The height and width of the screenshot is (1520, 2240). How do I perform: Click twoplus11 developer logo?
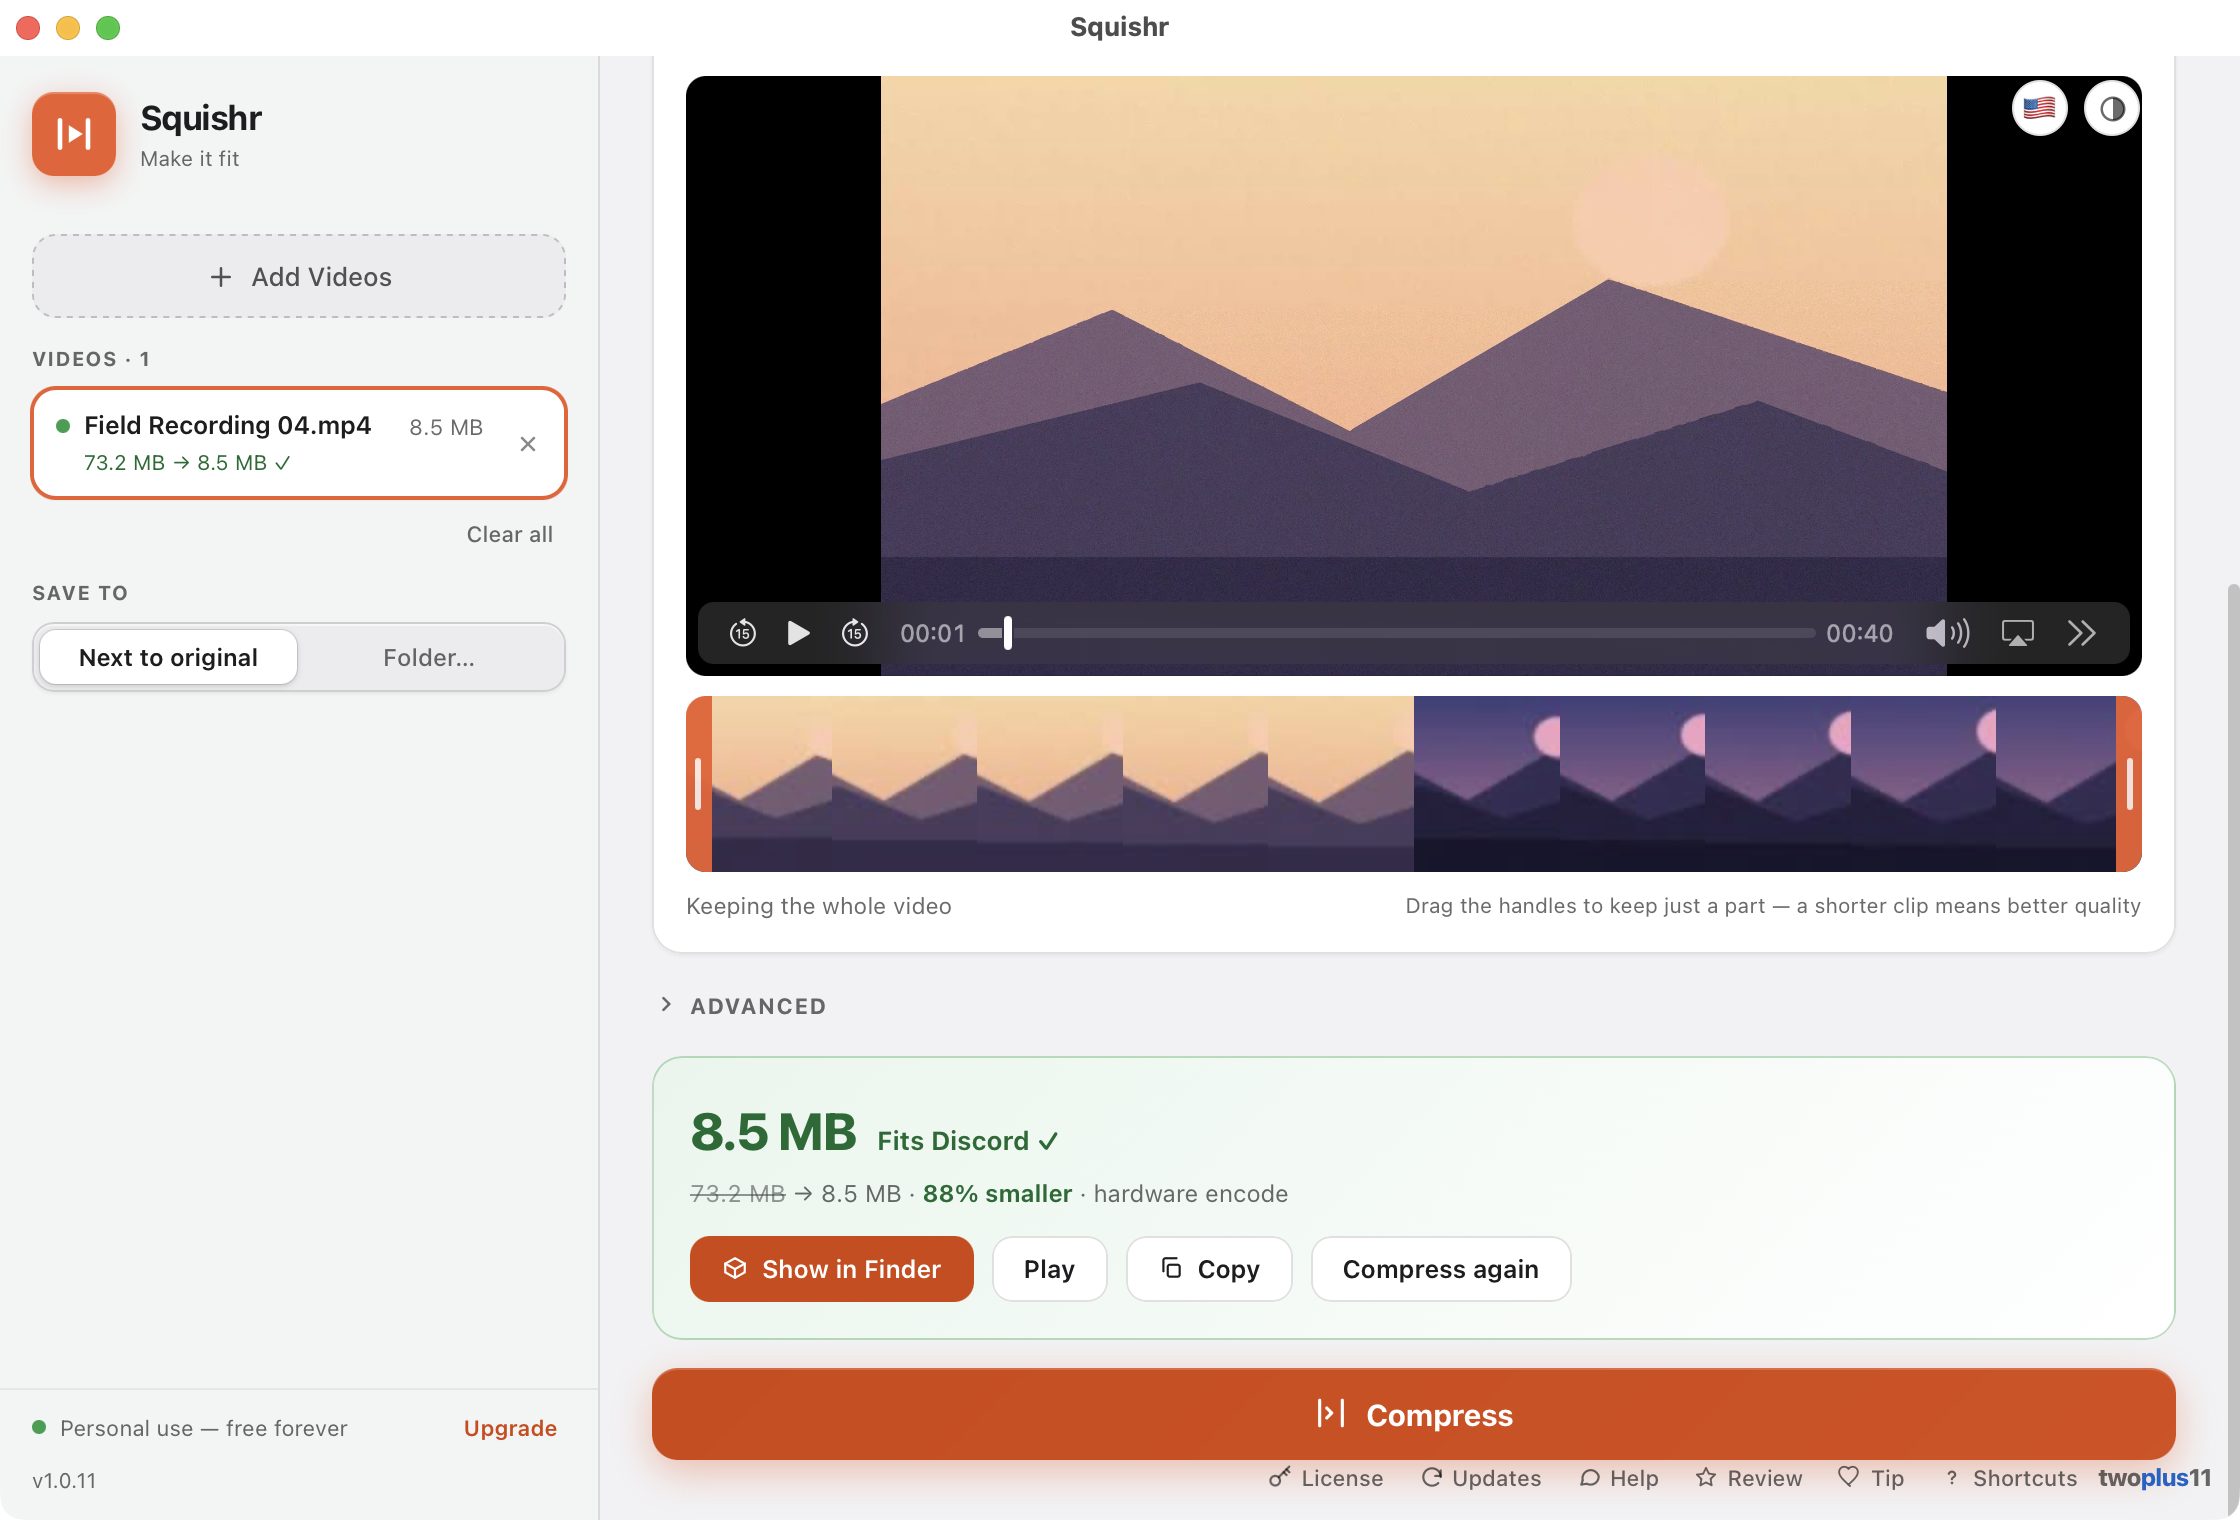click(x=2154, y=1478)
